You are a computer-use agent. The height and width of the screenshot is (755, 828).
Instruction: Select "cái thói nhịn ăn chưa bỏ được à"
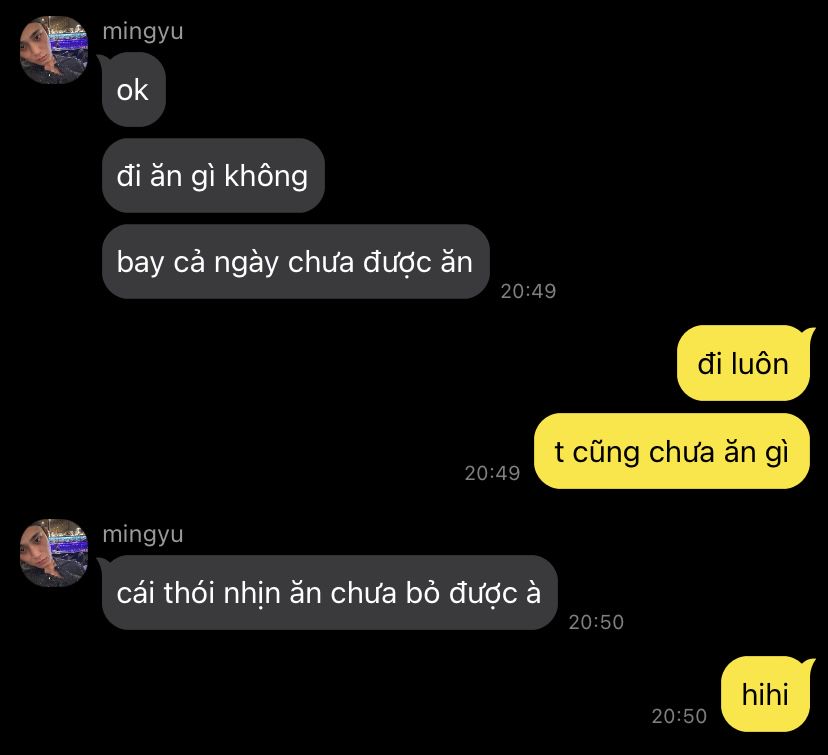coord(330,592)
